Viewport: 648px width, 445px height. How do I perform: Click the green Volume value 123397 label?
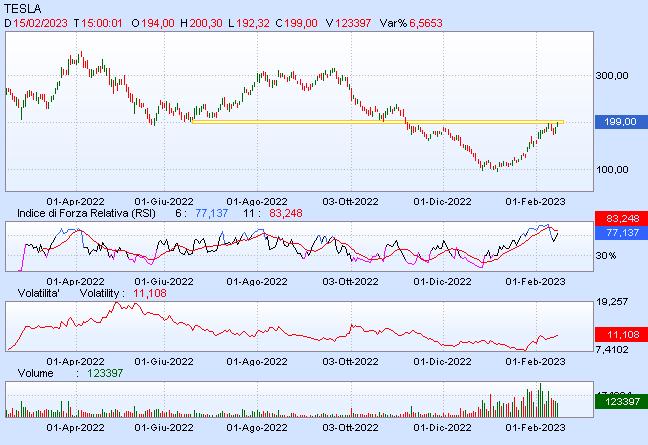click(105, 374)
